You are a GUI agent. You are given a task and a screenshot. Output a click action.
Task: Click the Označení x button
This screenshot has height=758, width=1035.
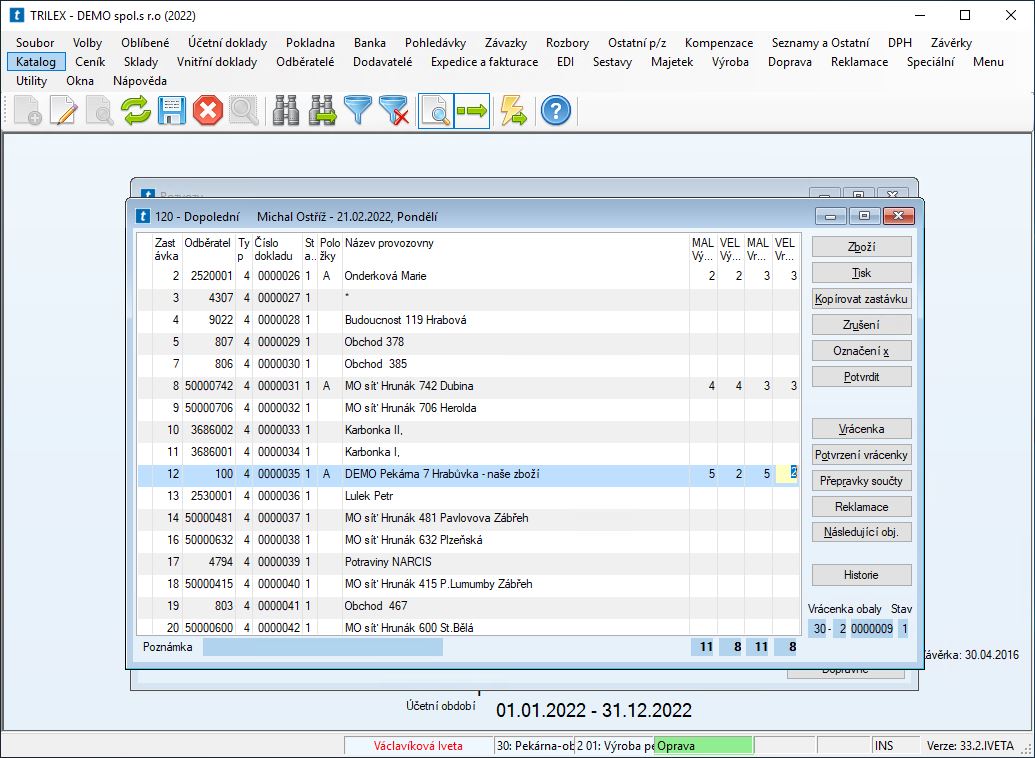(861, 351)
